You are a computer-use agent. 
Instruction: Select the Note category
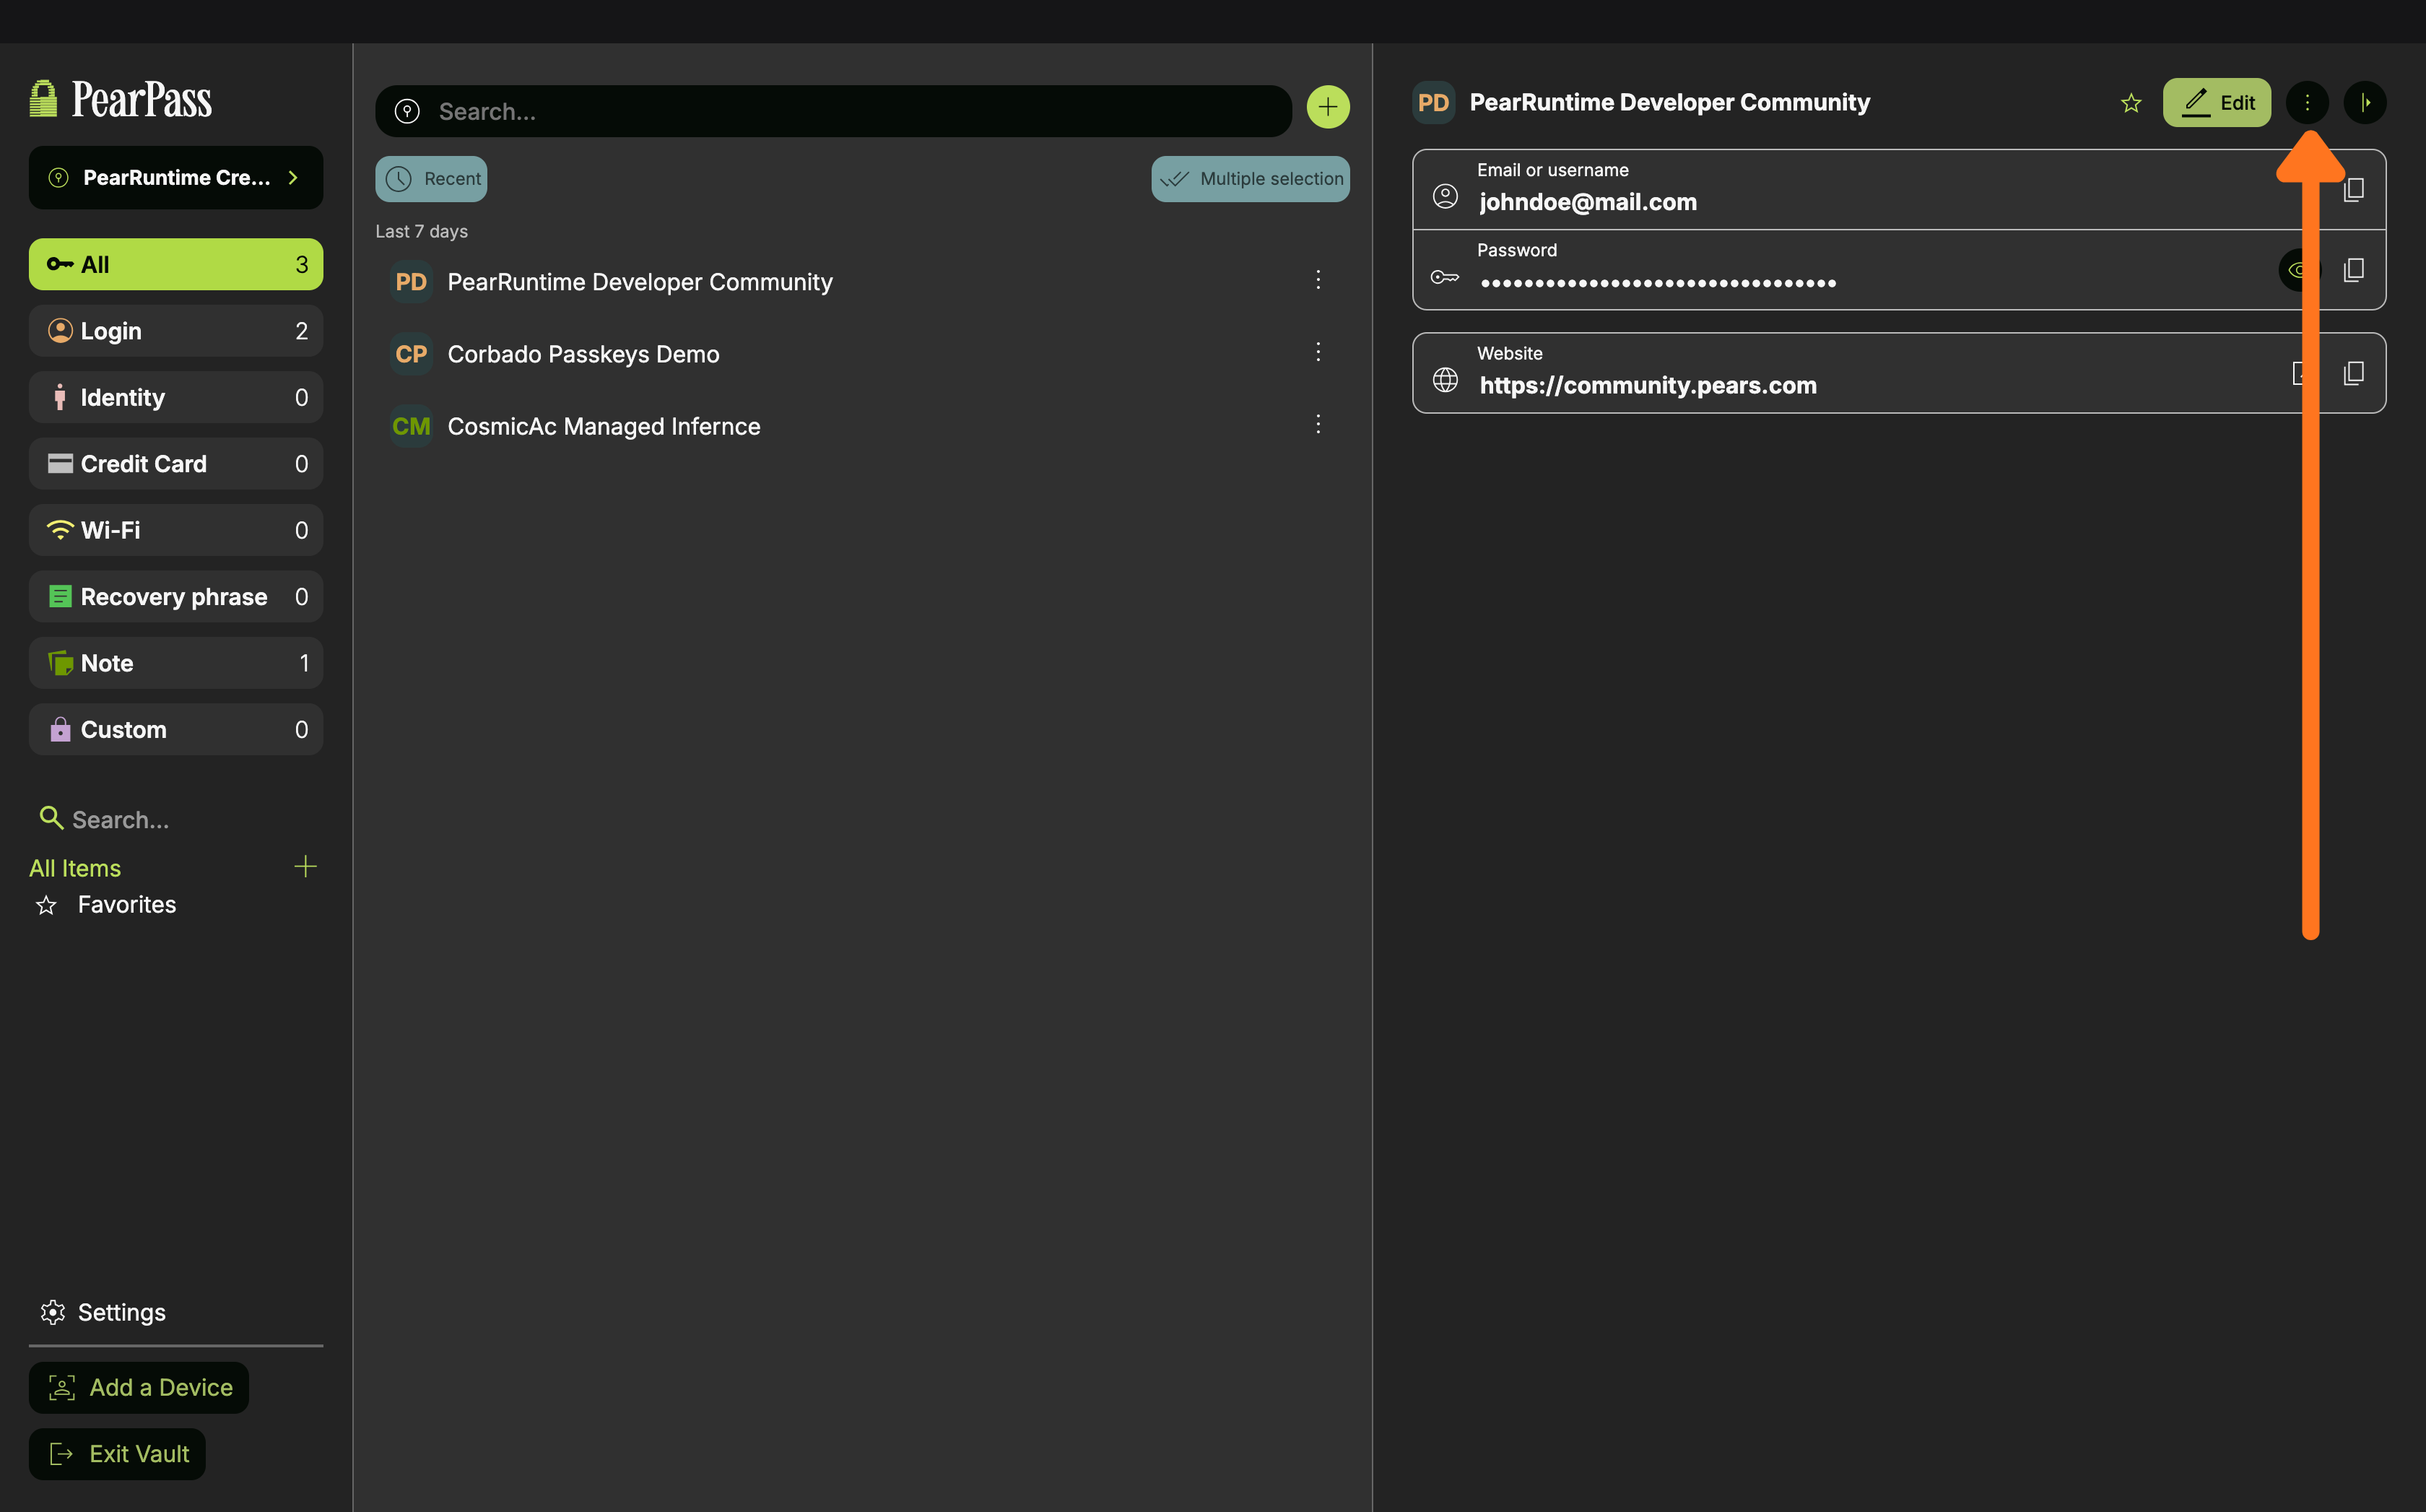(x=176, y=663)
